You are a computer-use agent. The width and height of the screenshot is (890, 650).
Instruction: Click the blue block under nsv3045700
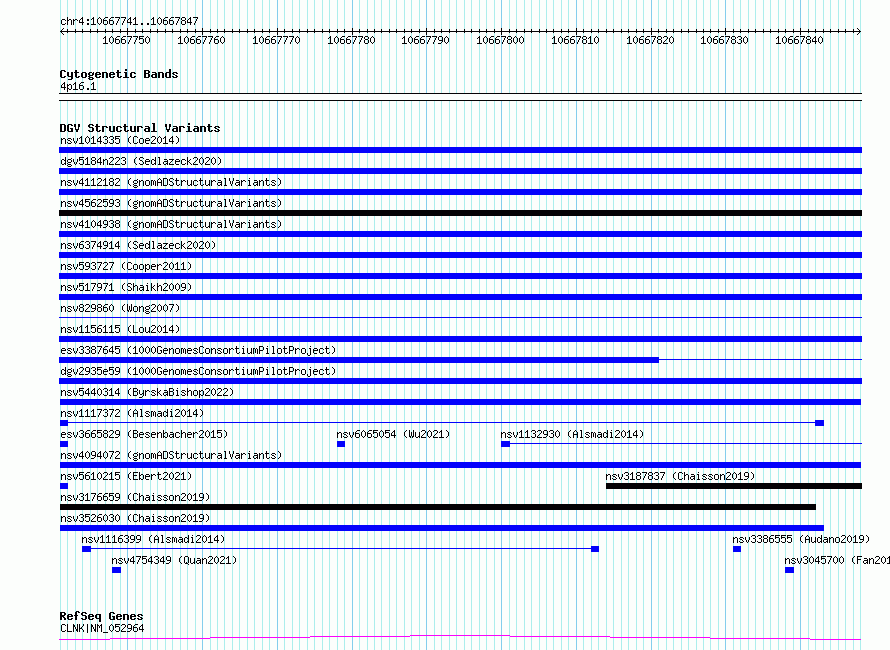(x=790, y=570)
